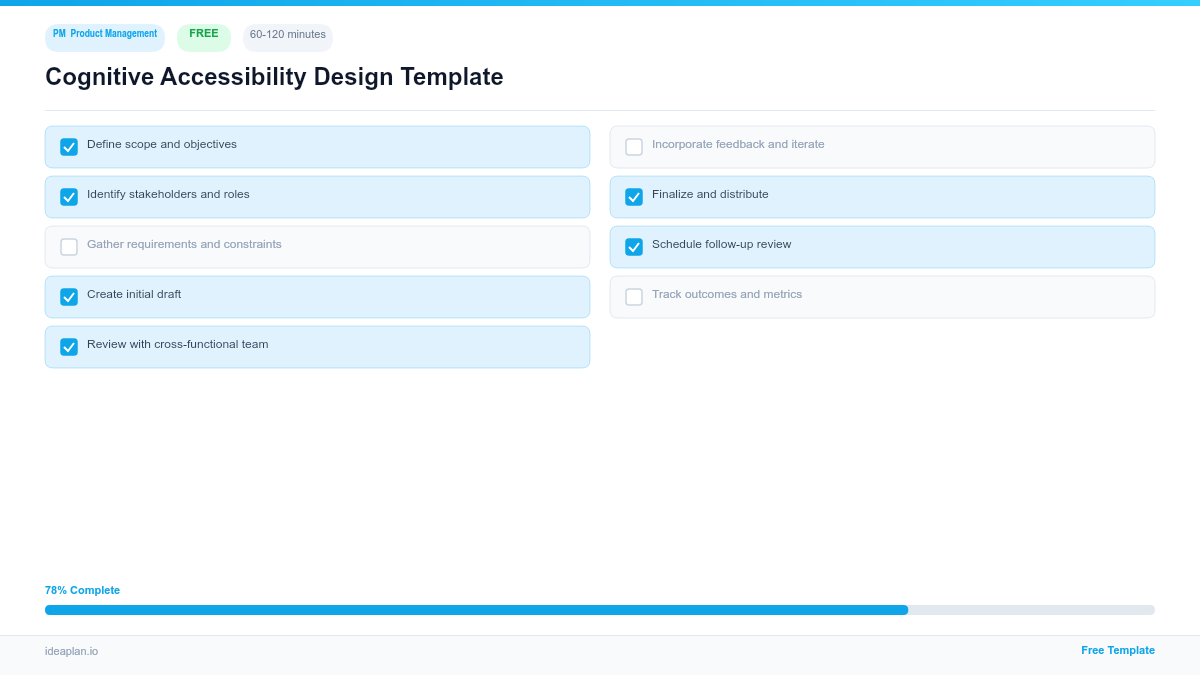Click the 60-120 minutes badge
This screenshot has height=675, width=1200.
288,37
